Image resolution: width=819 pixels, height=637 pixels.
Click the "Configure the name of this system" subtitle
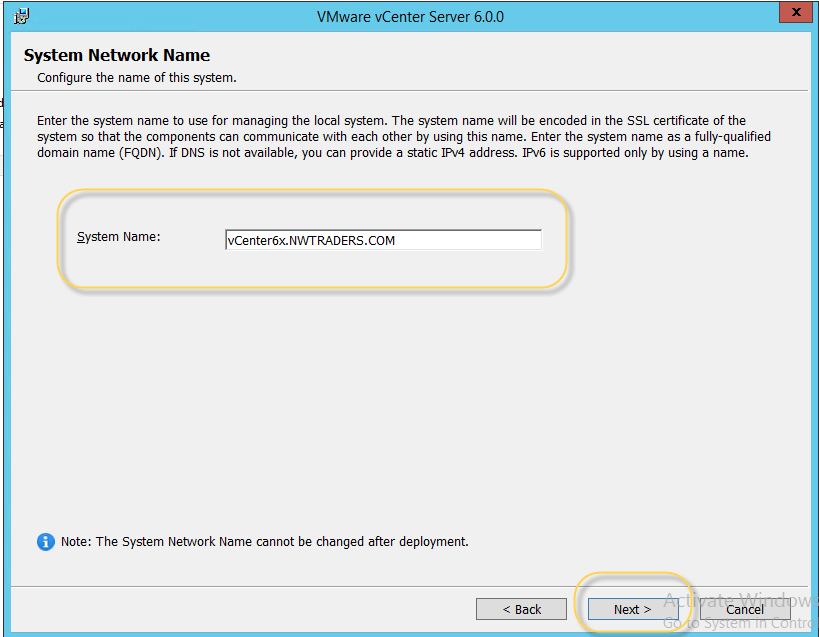(x=136, y=77)
